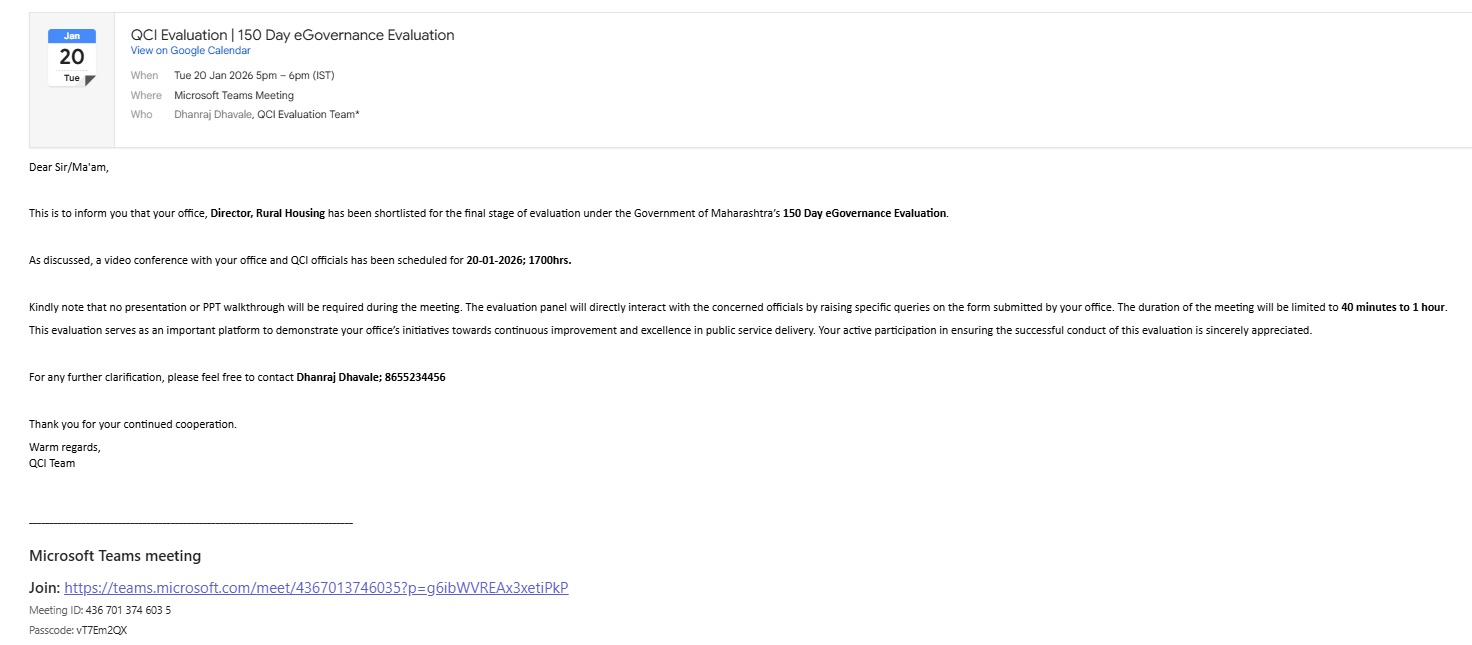Screen dimensions: 1472x645
Task: Click the Microsoft Teams meeting heading
Action: [115, 556]
